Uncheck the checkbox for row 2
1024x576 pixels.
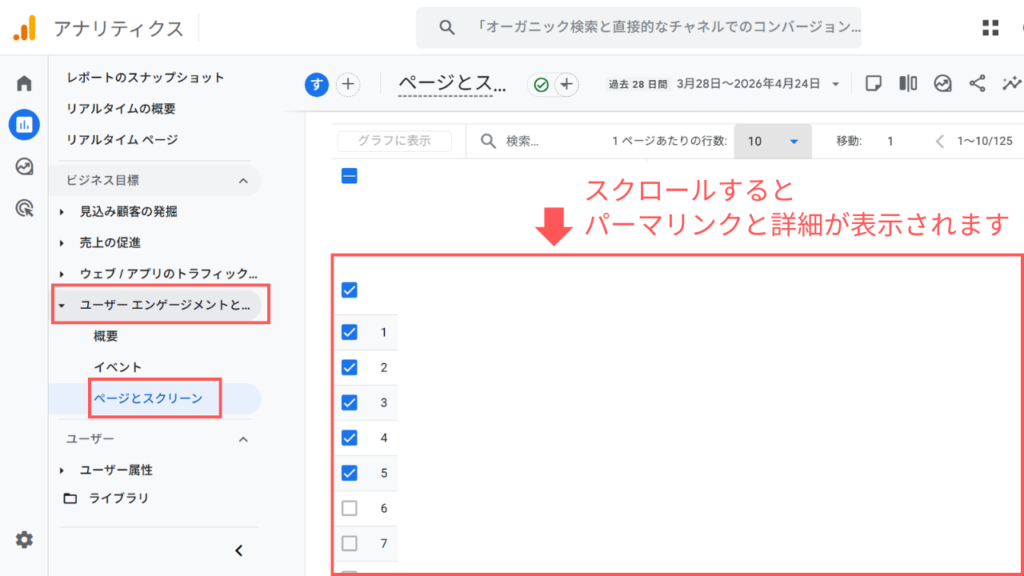(349, 367)
